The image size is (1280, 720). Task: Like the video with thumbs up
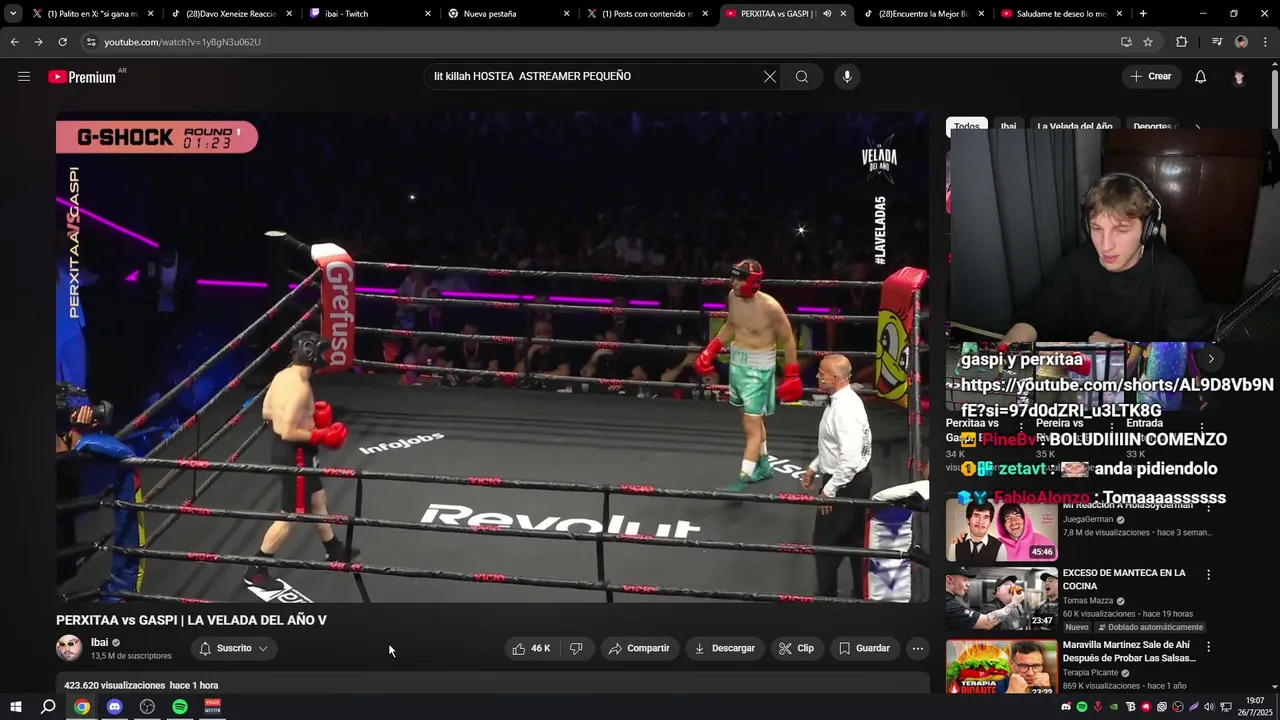point(532,648)
